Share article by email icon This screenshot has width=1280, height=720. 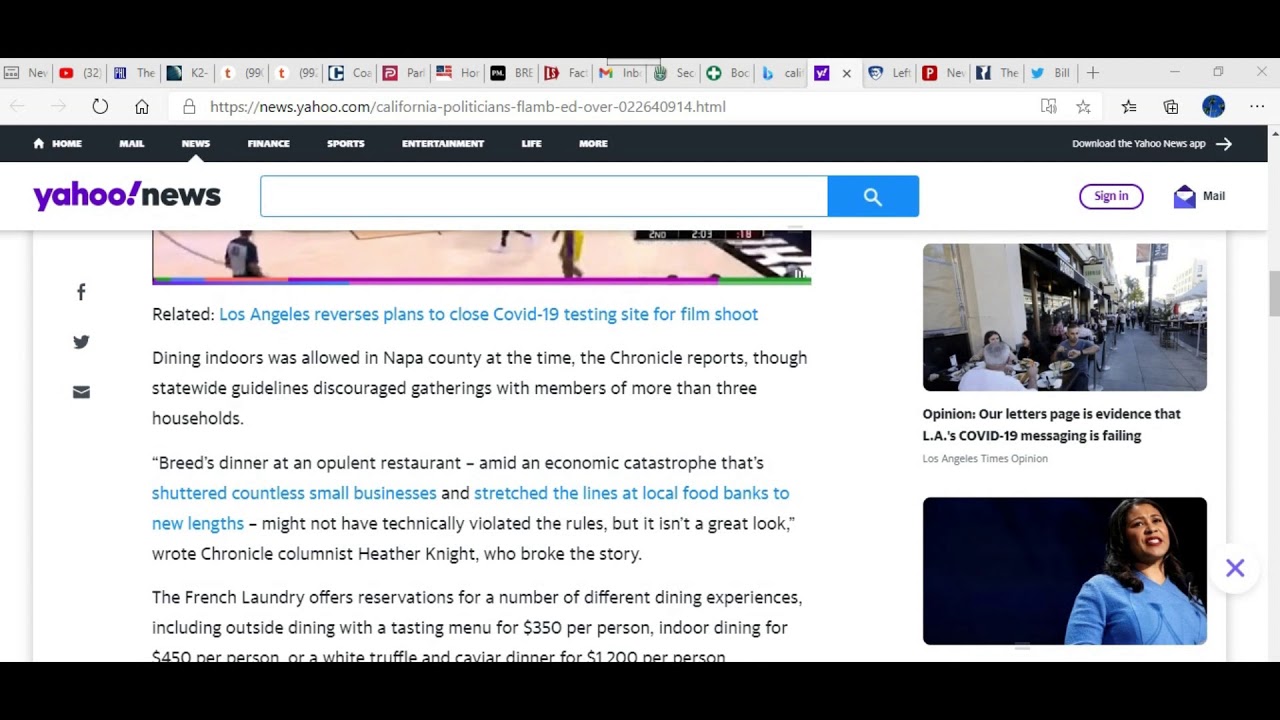coord(81,392)
